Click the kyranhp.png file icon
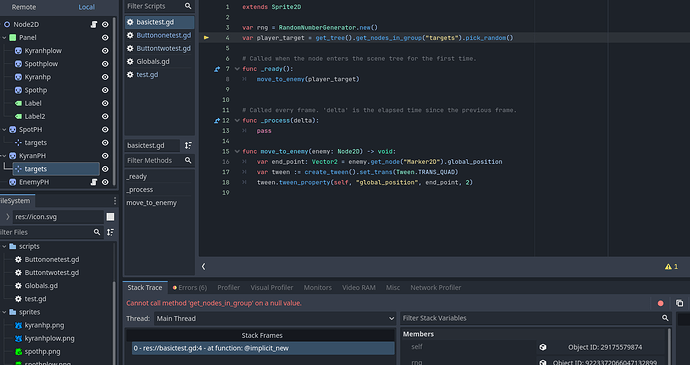Image resolution: width=690 pixels, height=365 pixels. 18,325
